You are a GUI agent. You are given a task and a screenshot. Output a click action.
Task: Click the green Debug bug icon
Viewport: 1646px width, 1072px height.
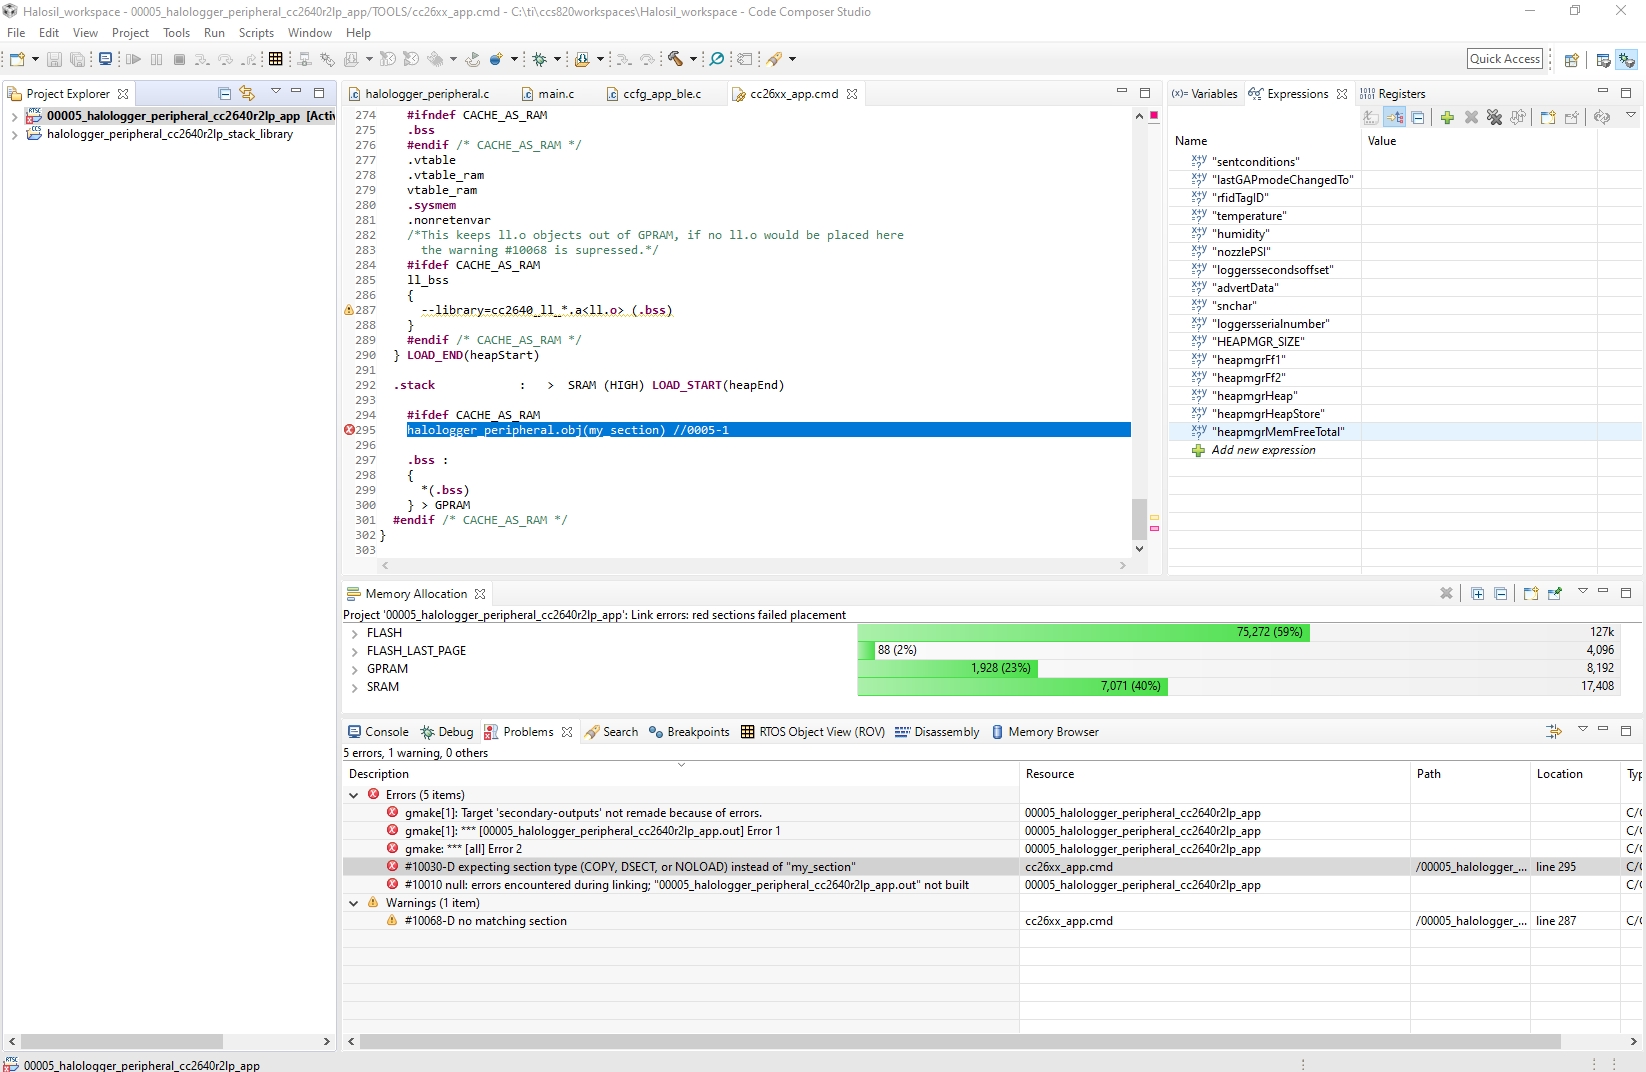(539, 59)
